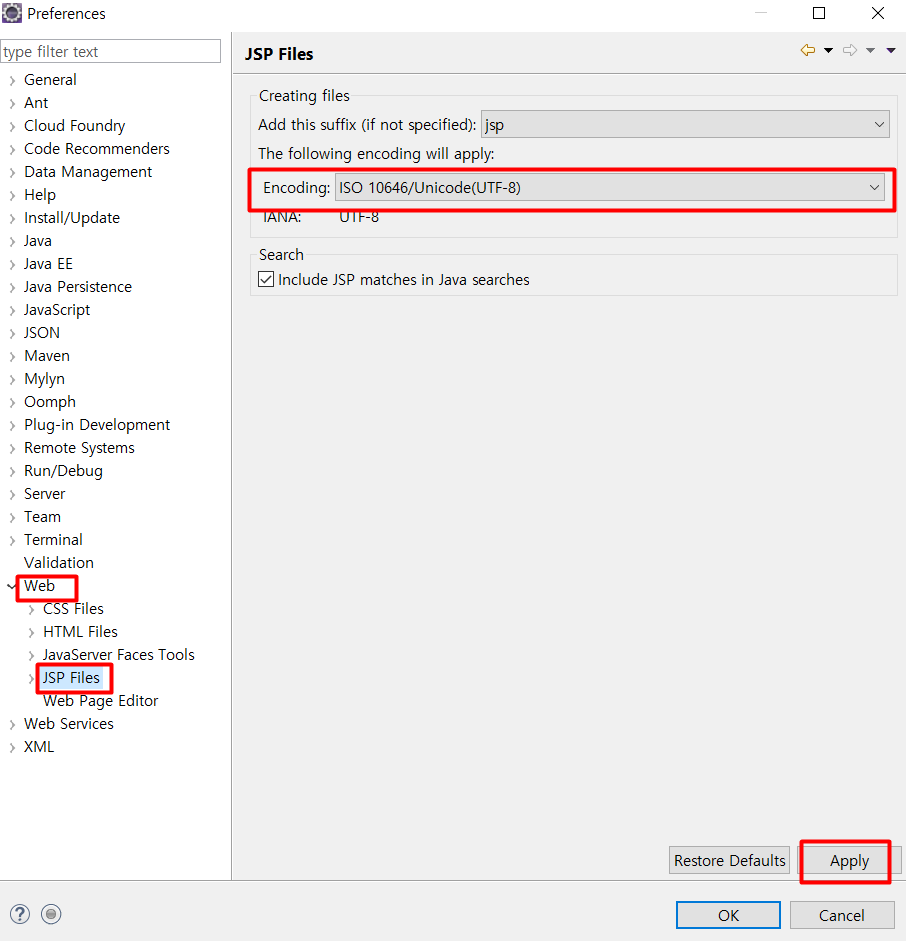This screenshot has width=906, height=941.
Task: Select Oomph preference category
Action: pyautogui.click(x=49, y=401)
